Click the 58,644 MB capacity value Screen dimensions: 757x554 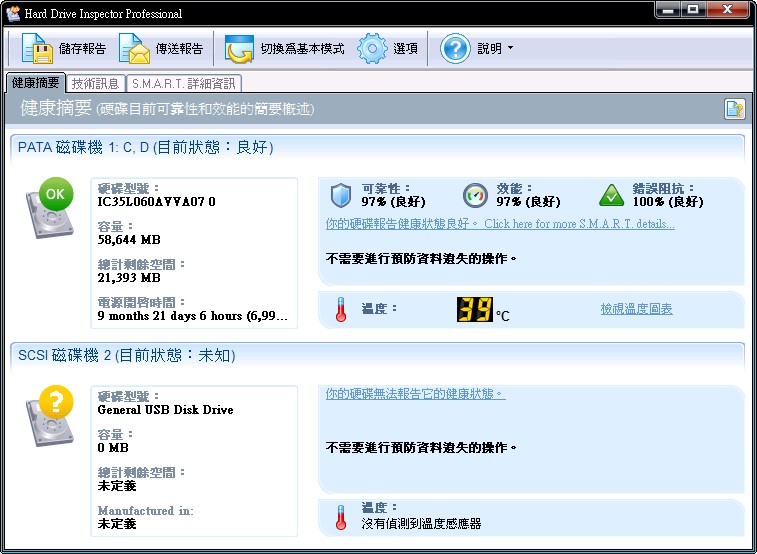click(x=129, y=240)
